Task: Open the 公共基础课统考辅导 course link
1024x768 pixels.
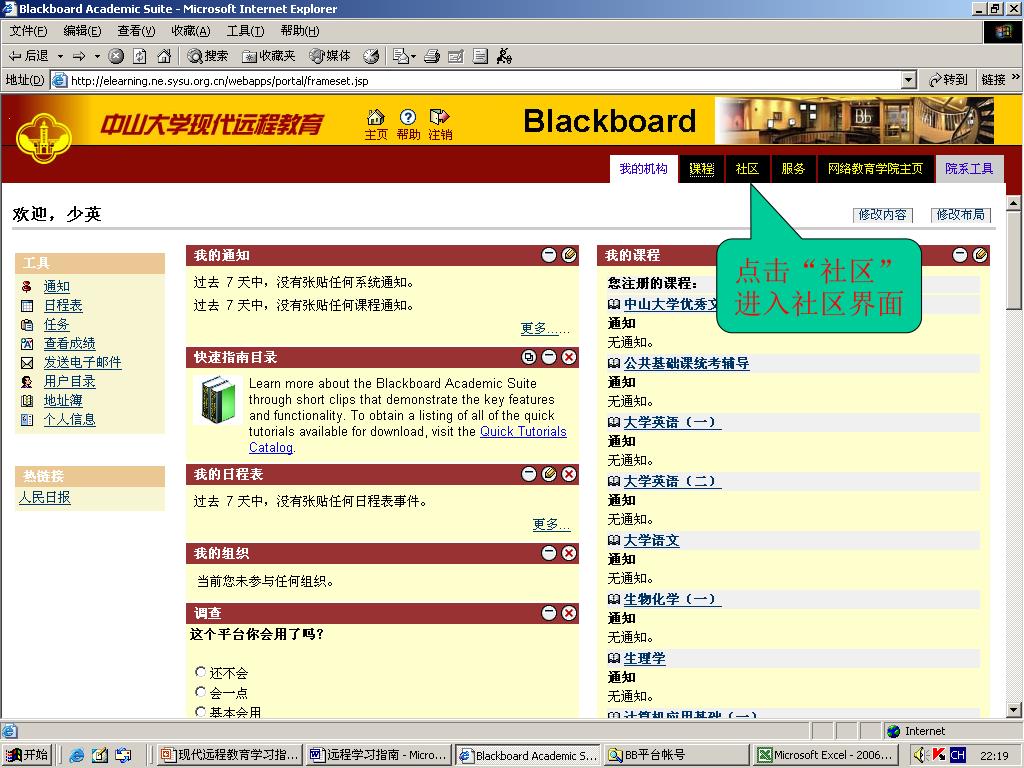Action: [x=686, y=363]
